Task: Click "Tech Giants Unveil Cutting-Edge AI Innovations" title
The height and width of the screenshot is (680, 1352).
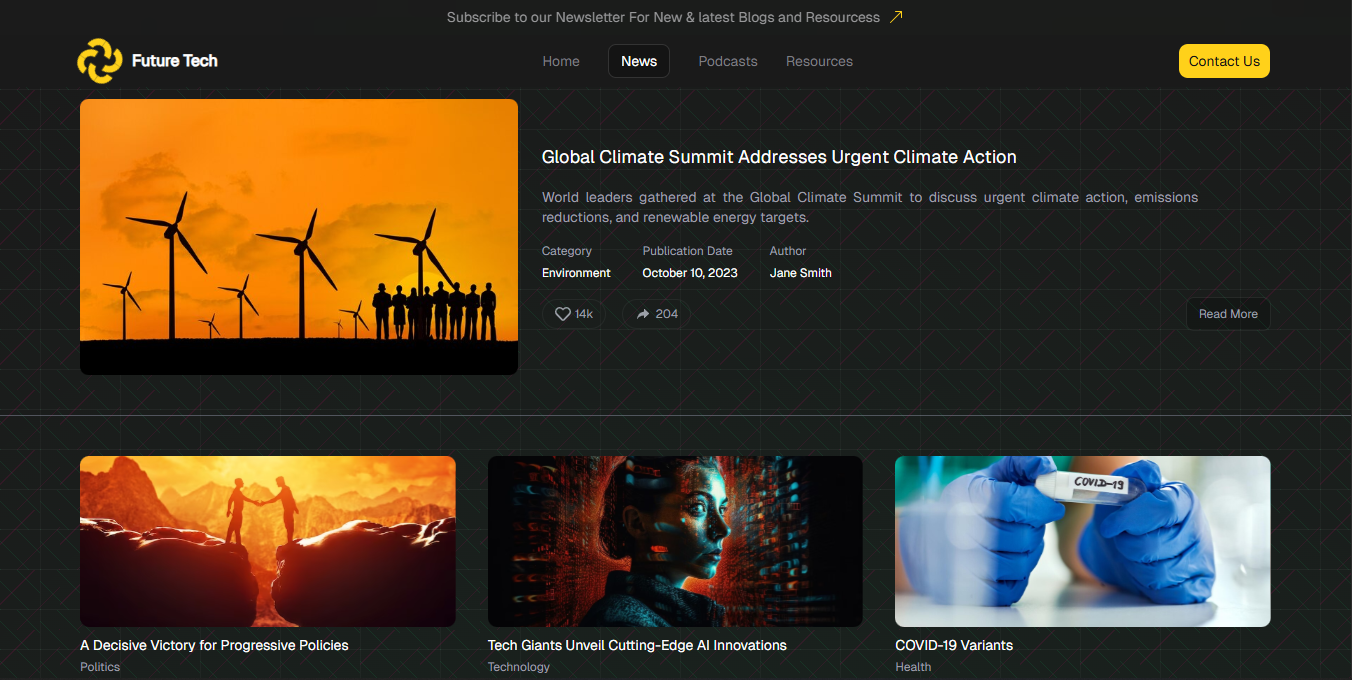Action: [637, 645]
